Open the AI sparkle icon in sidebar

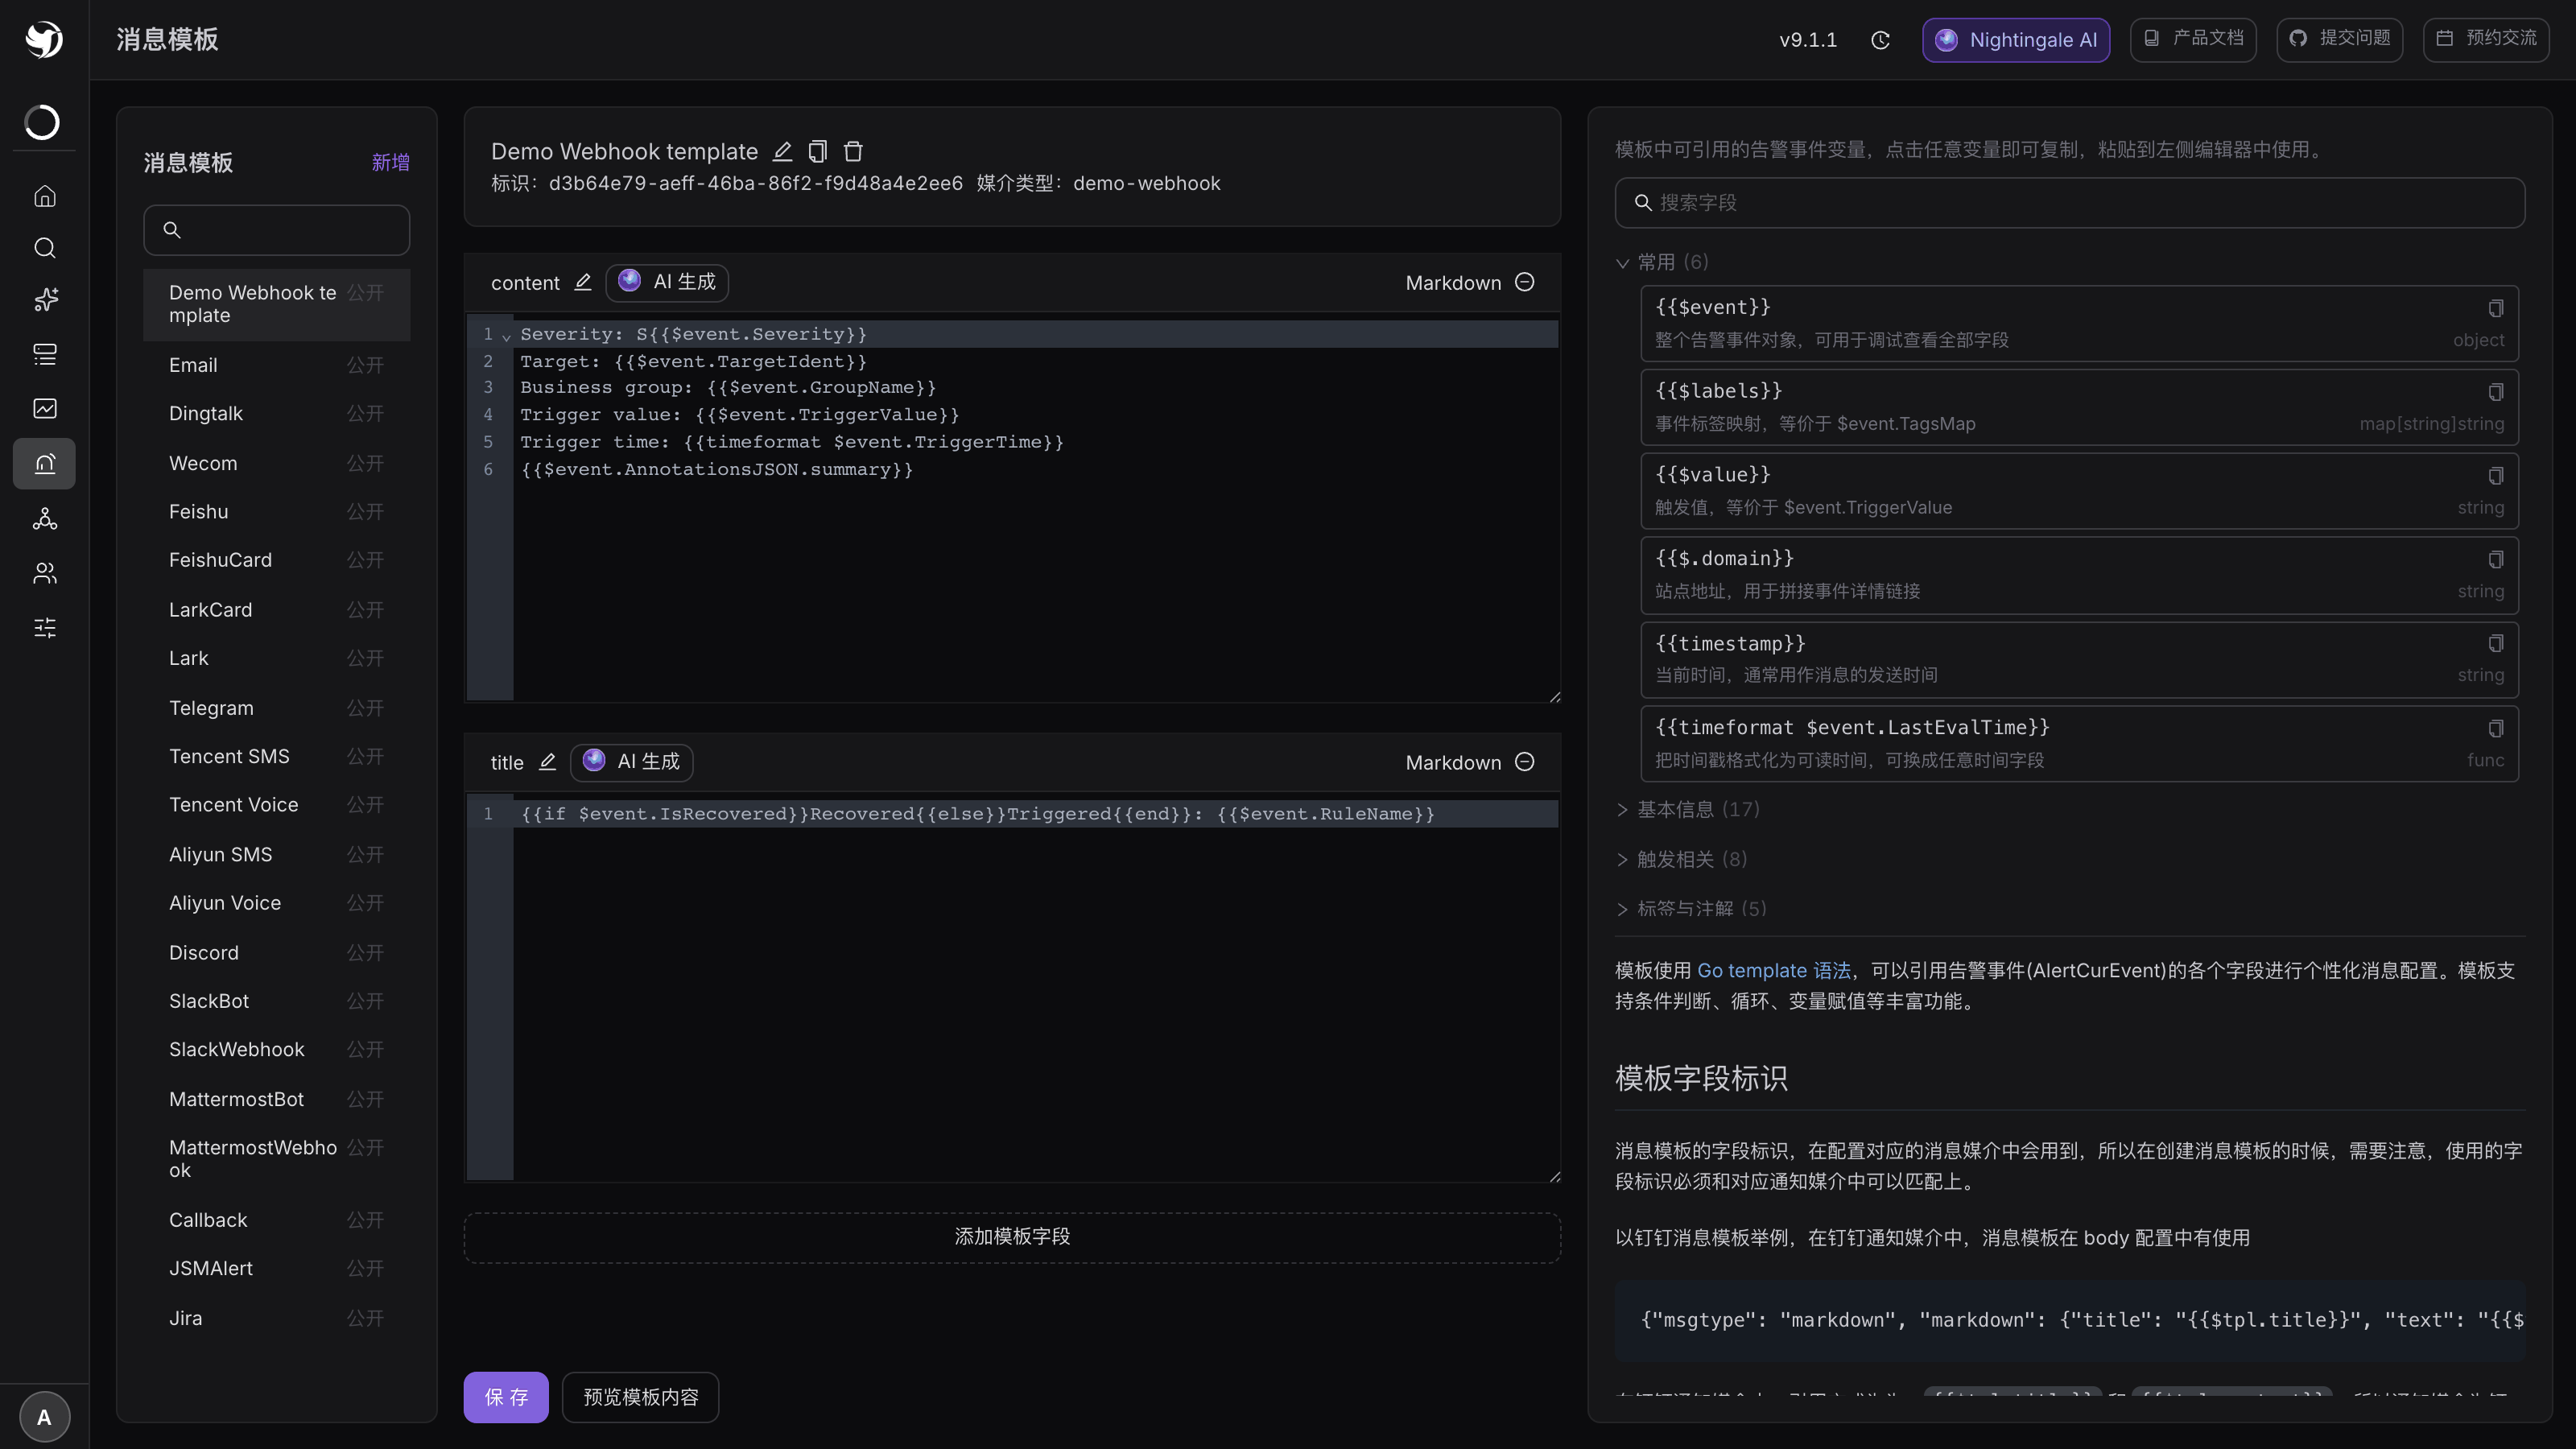tap(44, 299)
